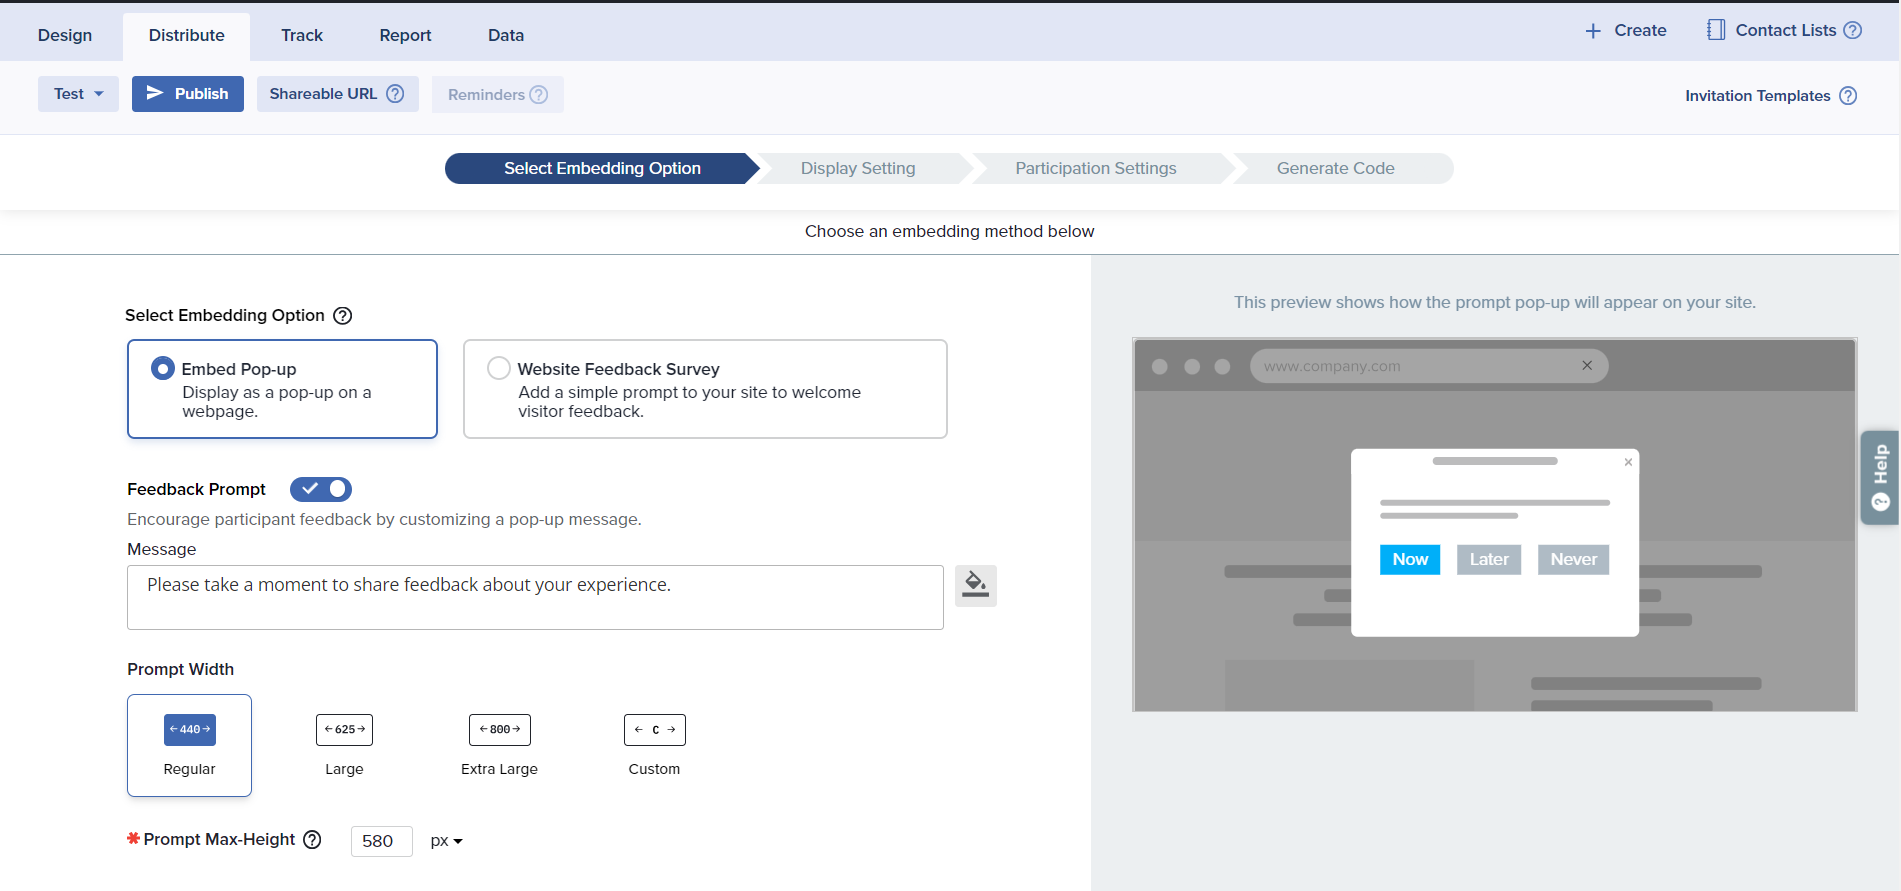
Task: Switch to the Track tab
Action: point(301,35)
